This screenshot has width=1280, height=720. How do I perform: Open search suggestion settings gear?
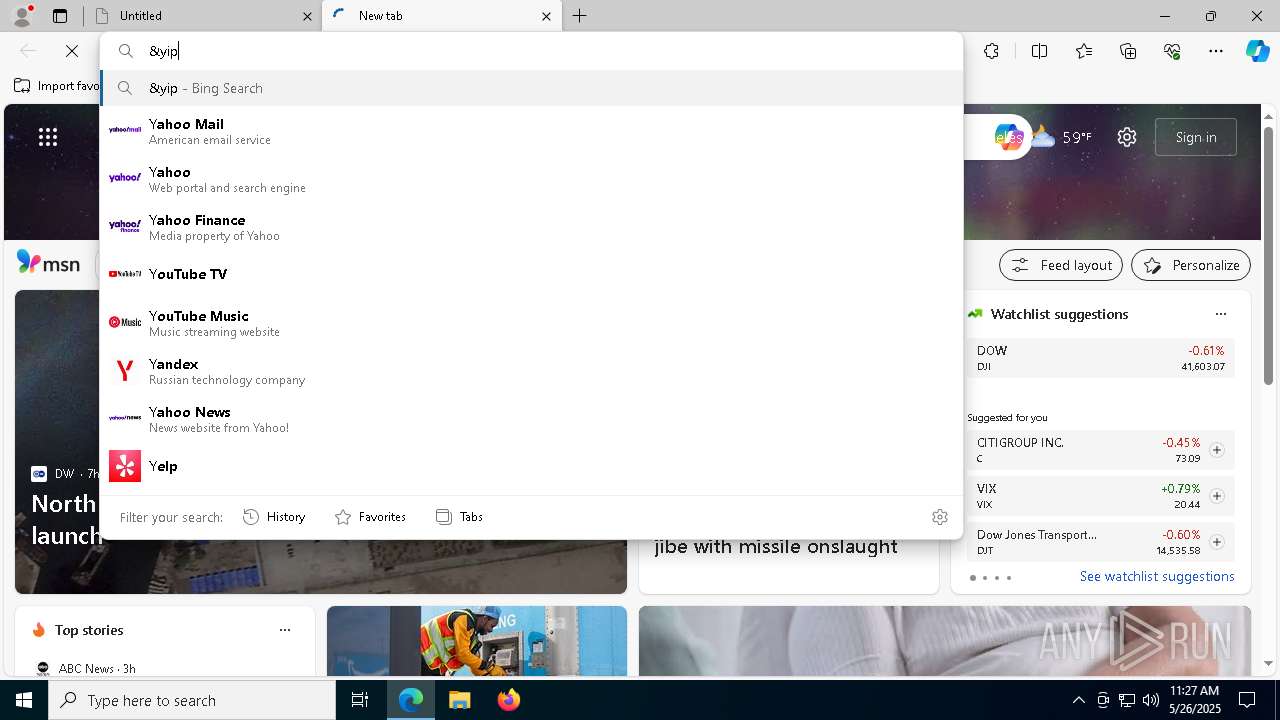(x=939, y=517)
